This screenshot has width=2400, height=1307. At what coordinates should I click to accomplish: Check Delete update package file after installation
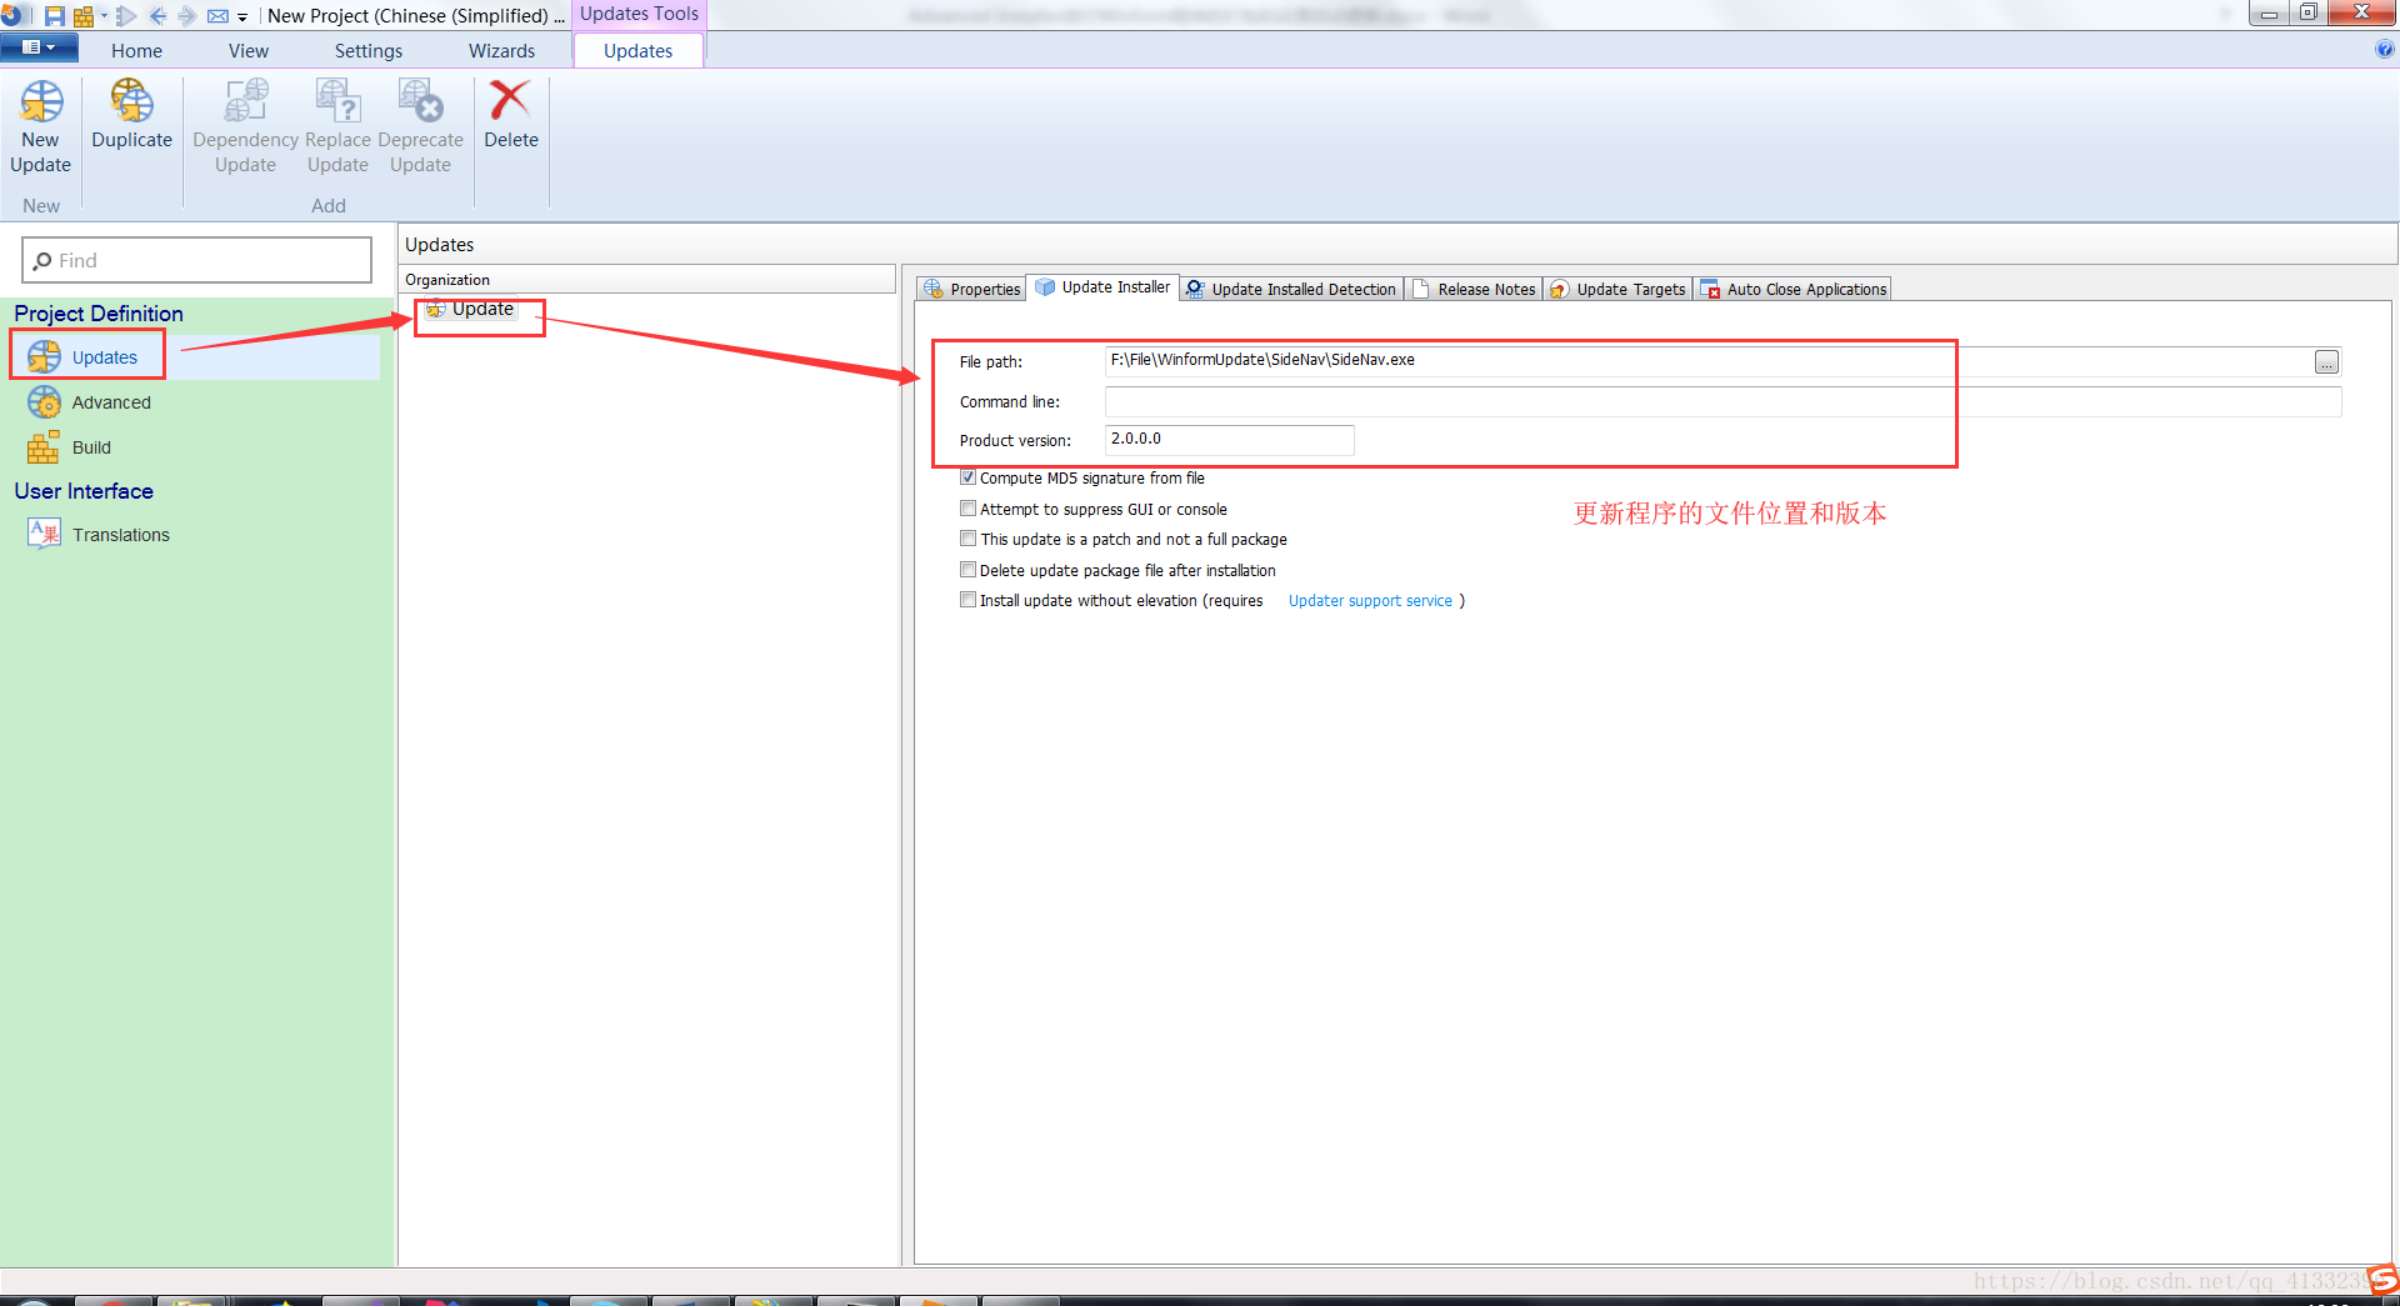coord(967,570)
